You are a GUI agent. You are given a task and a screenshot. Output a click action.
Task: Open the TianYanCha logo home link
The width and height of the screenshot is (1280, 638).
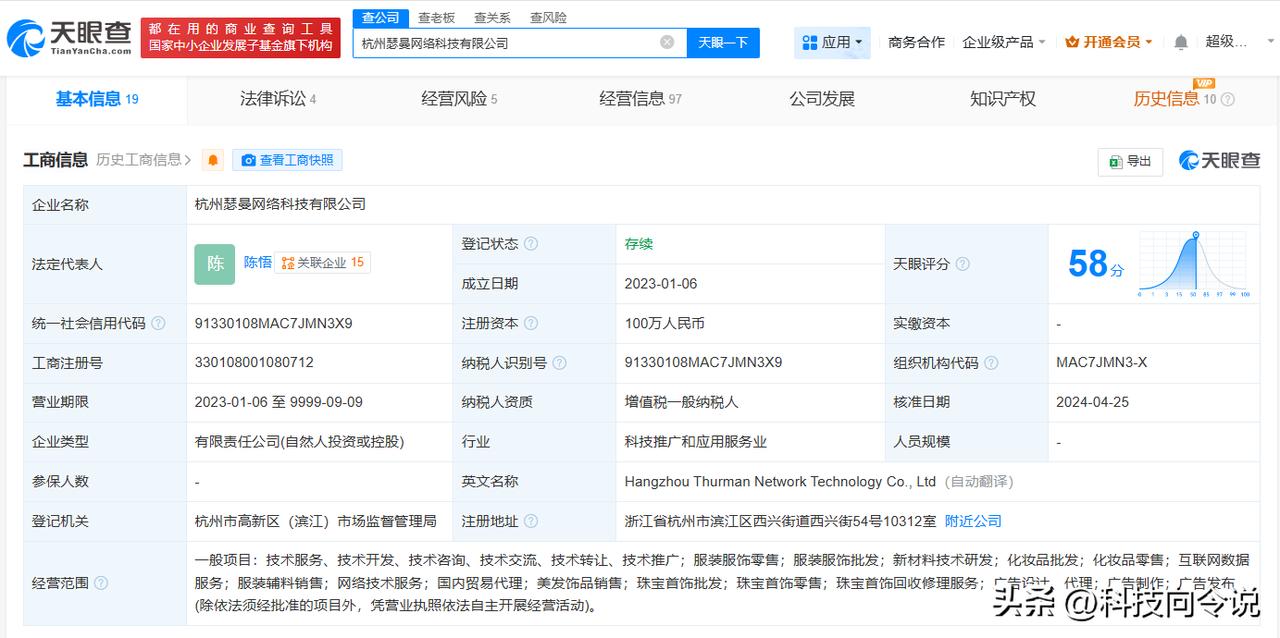point(69,37)
